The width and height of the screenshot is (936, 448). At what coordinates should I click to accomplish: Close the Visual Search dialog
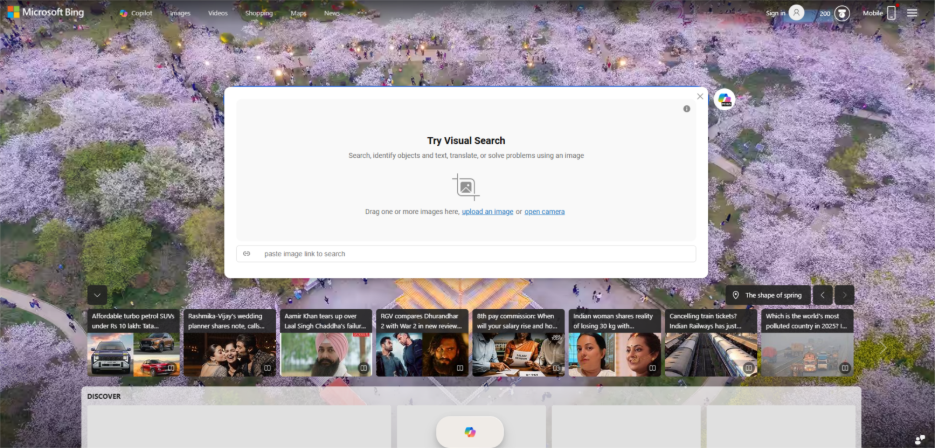[x=700, y=96]
